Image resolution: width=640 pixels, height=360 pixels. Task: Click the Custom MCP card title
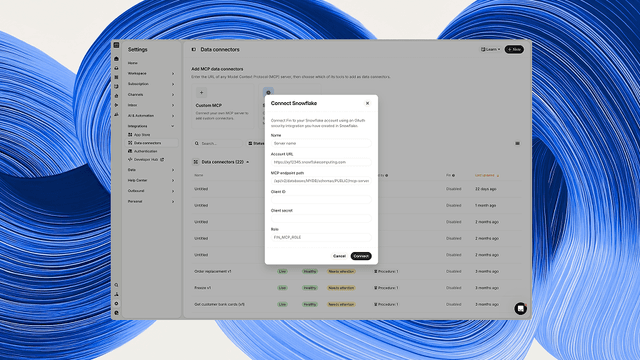point(209,105)
